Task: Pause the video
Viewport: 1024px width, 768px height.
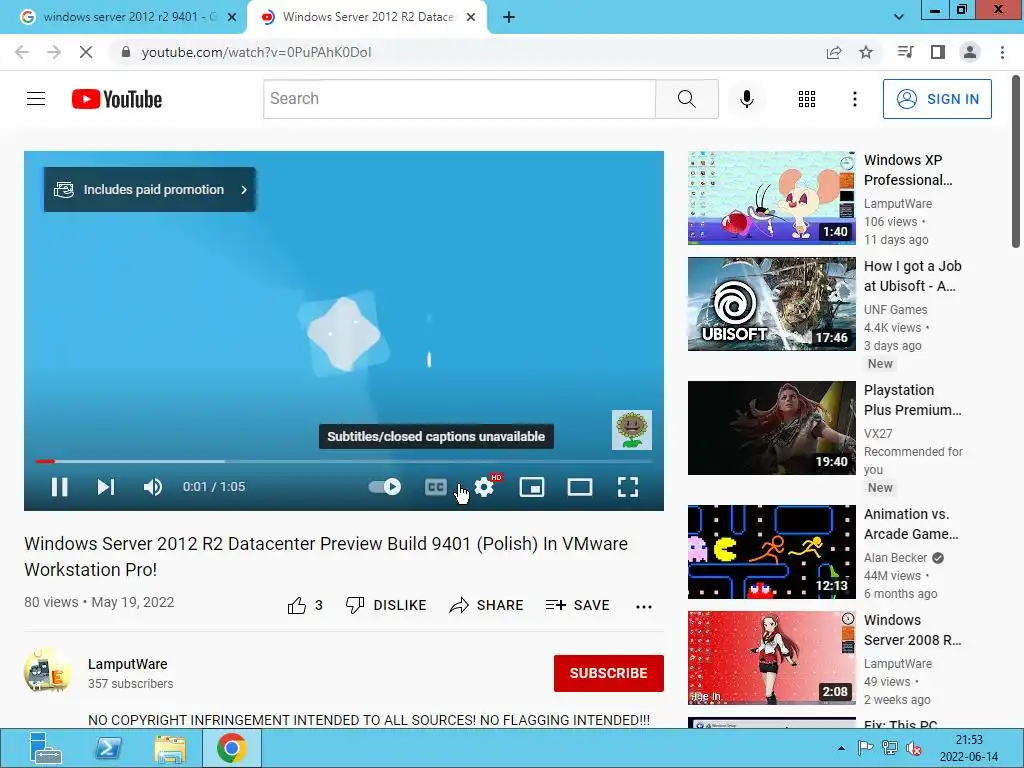Action: pos(59,487)
